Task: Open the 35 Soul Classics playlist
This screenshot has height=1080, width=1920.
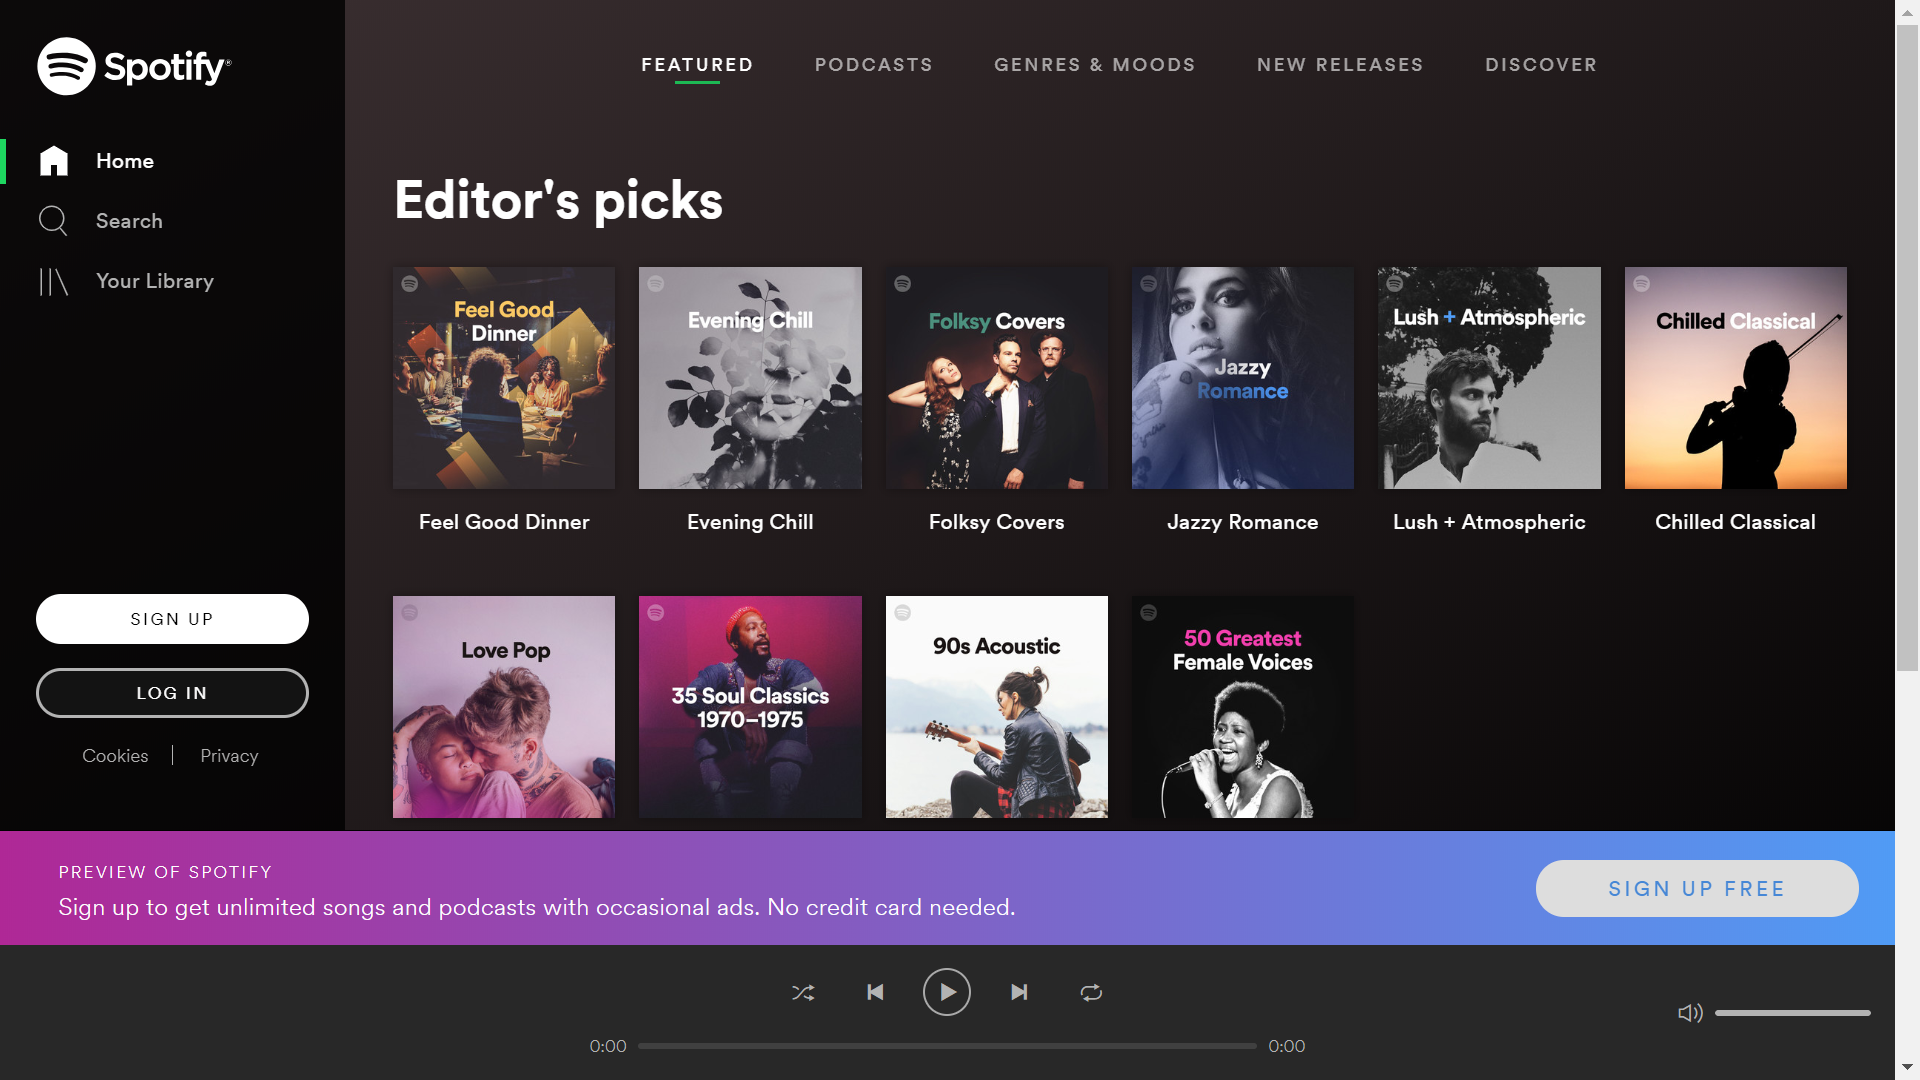Action: [x=749, y=705]
